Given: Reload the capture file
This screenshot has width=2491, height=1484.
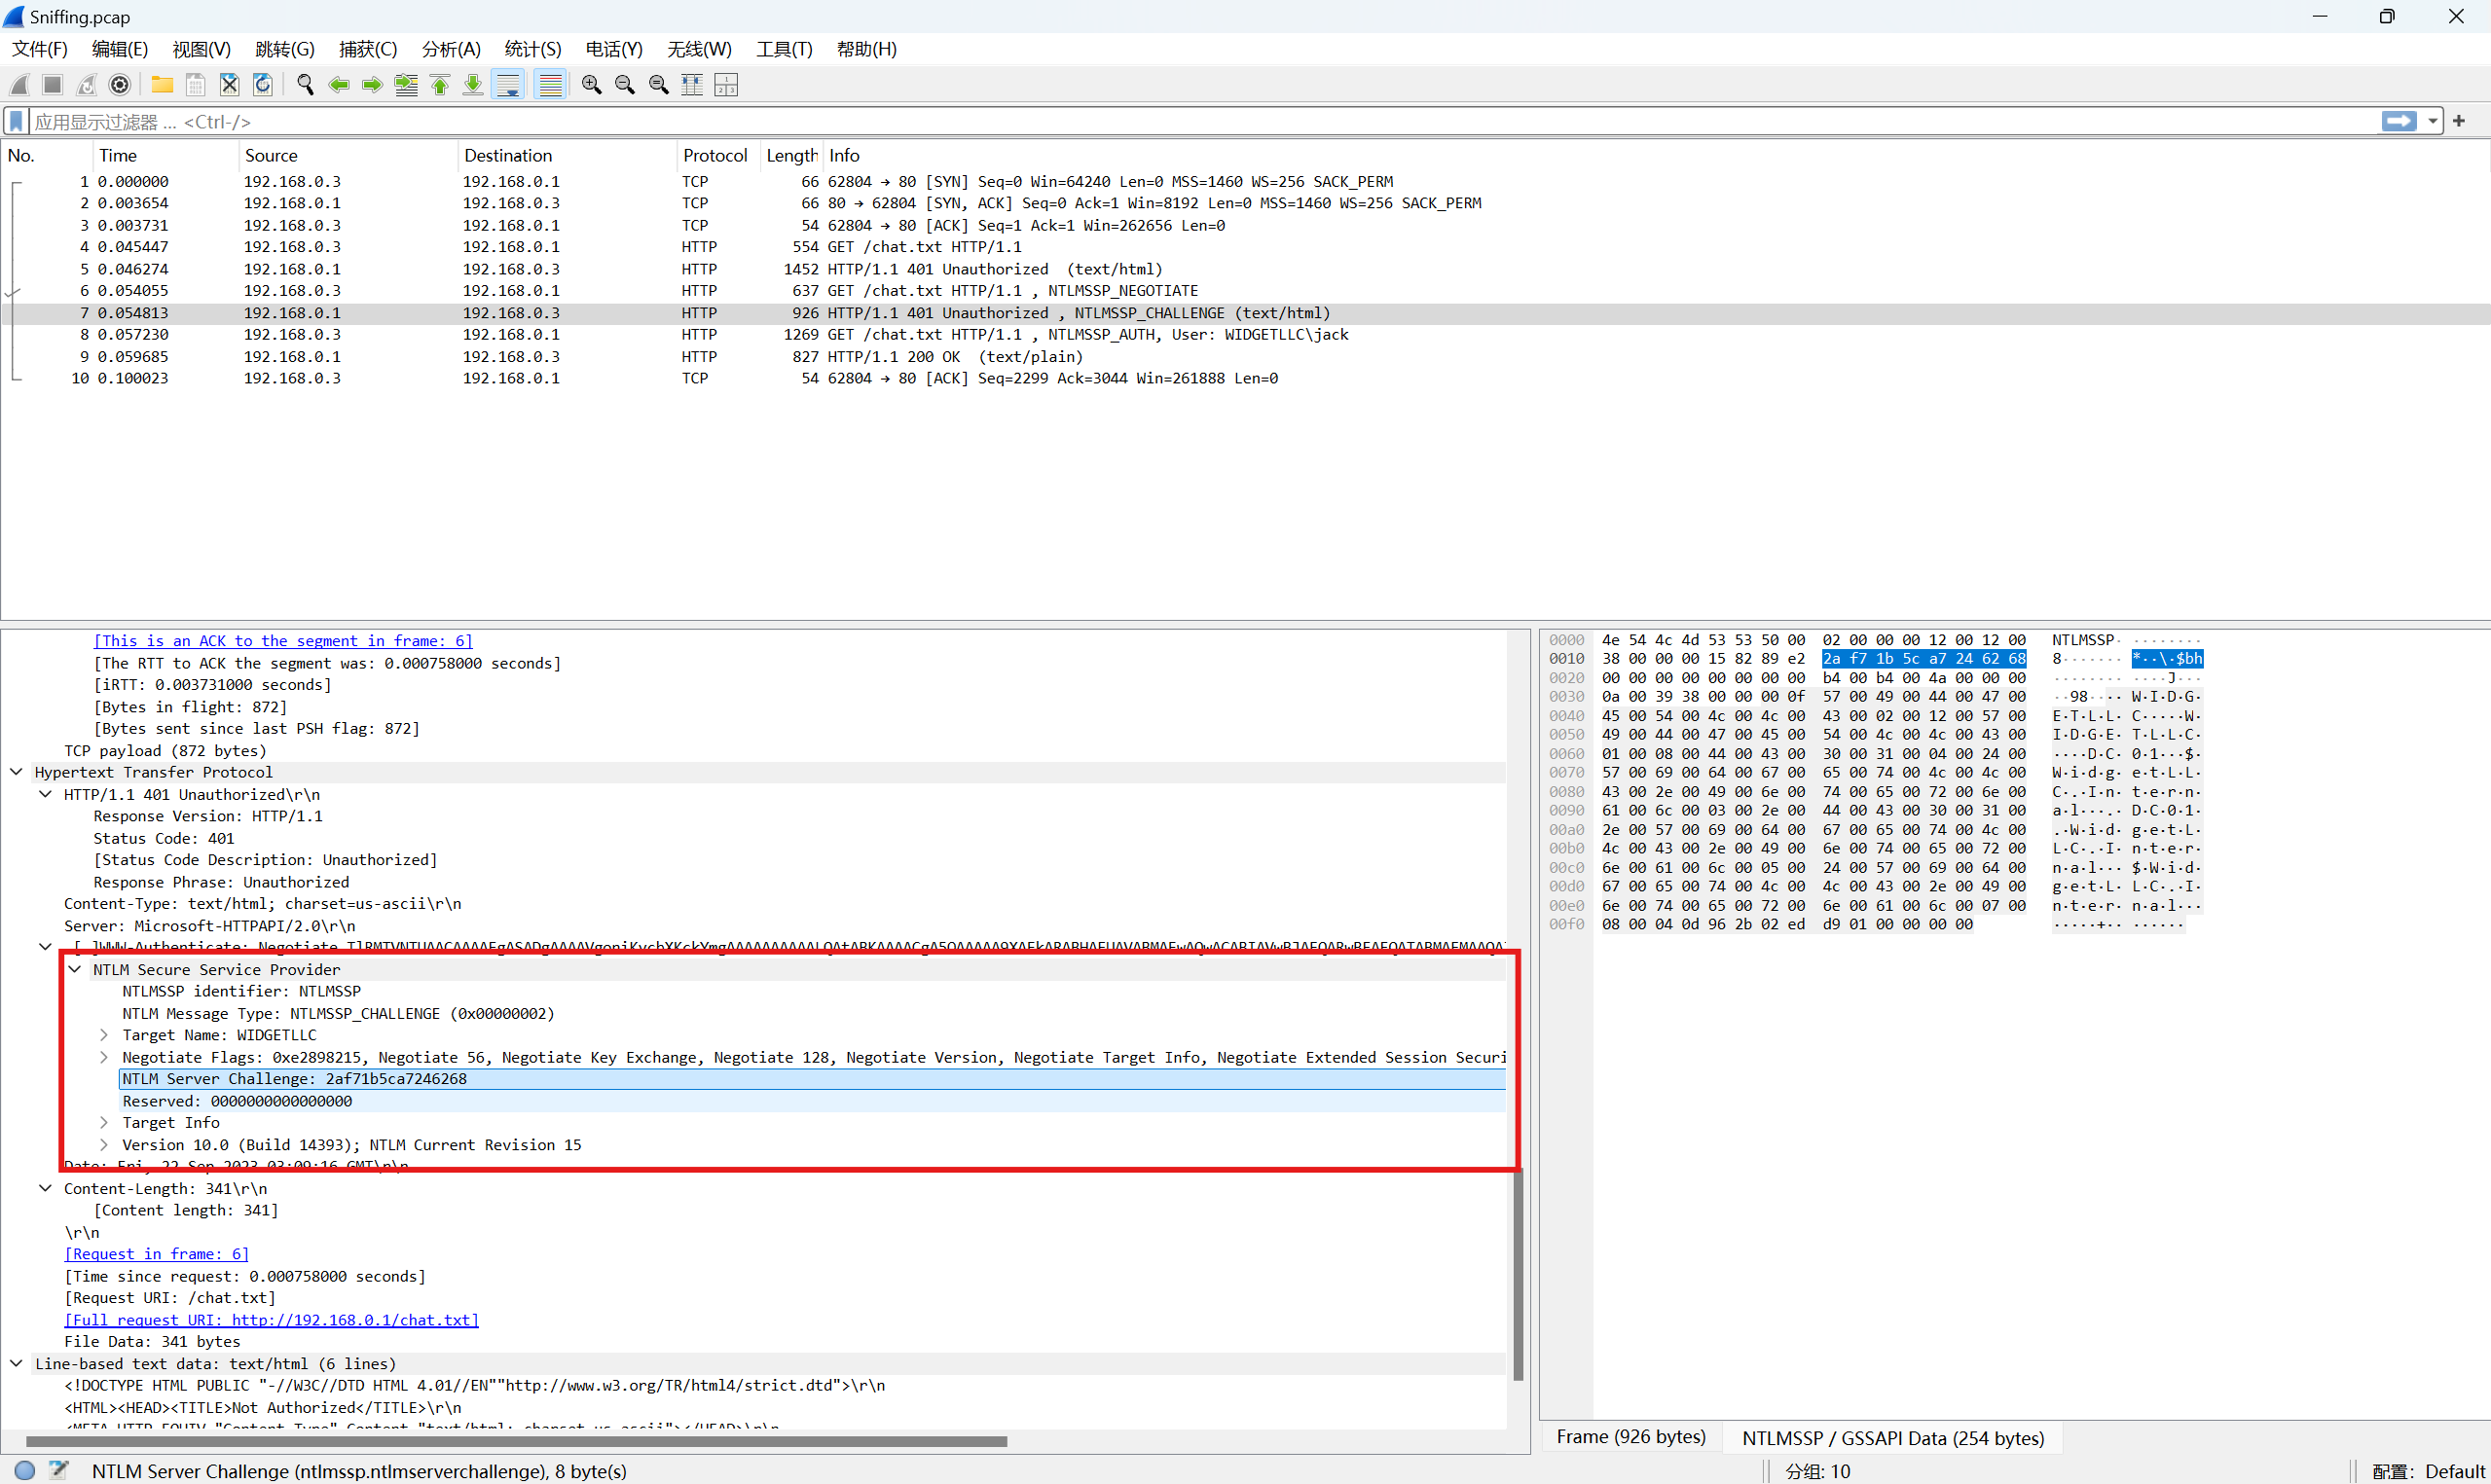Looking at the screenshot, I should click(263, 85).
